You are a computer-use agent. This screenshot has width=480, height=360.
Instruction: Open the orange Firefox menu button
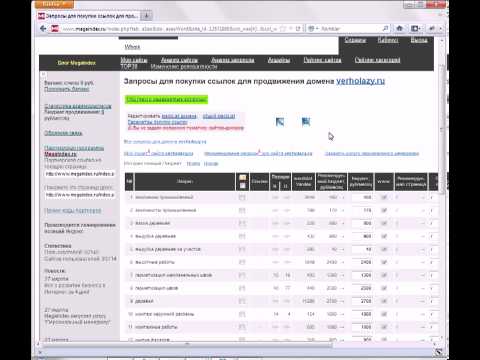click(x=55, y=4)
